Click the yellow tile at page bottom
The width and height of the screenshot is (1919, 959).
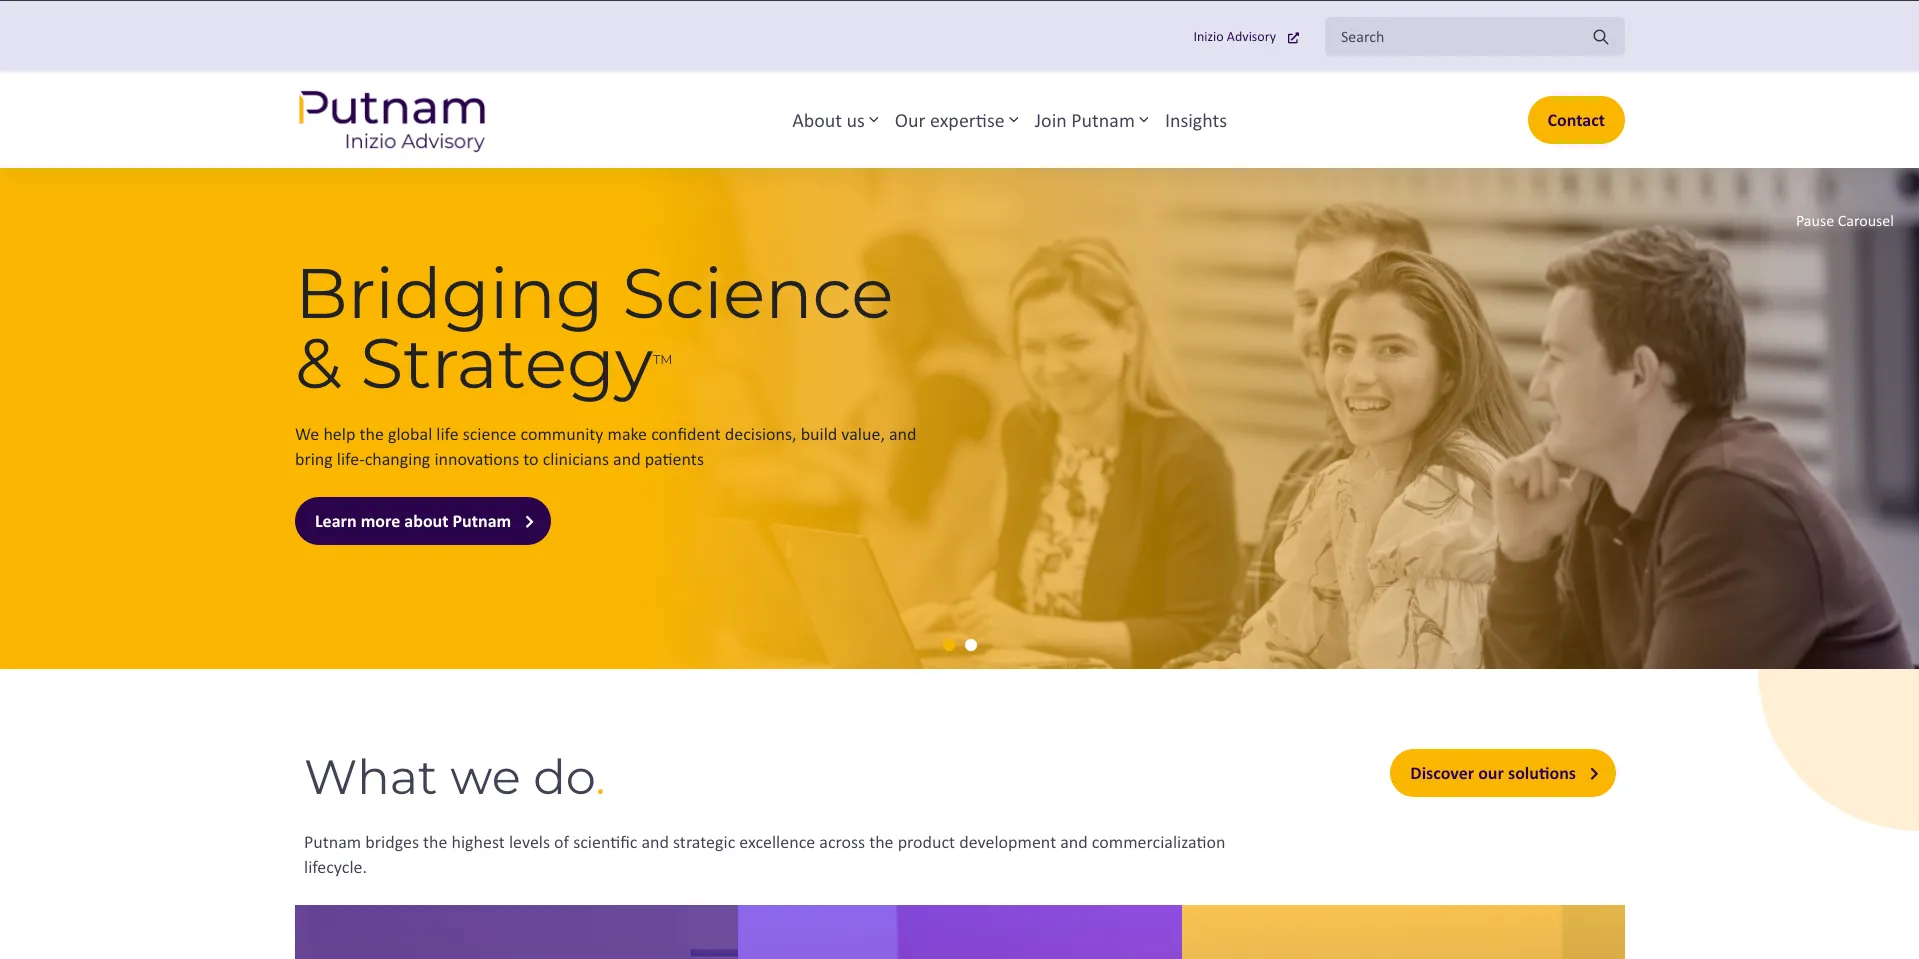tap(1403, 932)
